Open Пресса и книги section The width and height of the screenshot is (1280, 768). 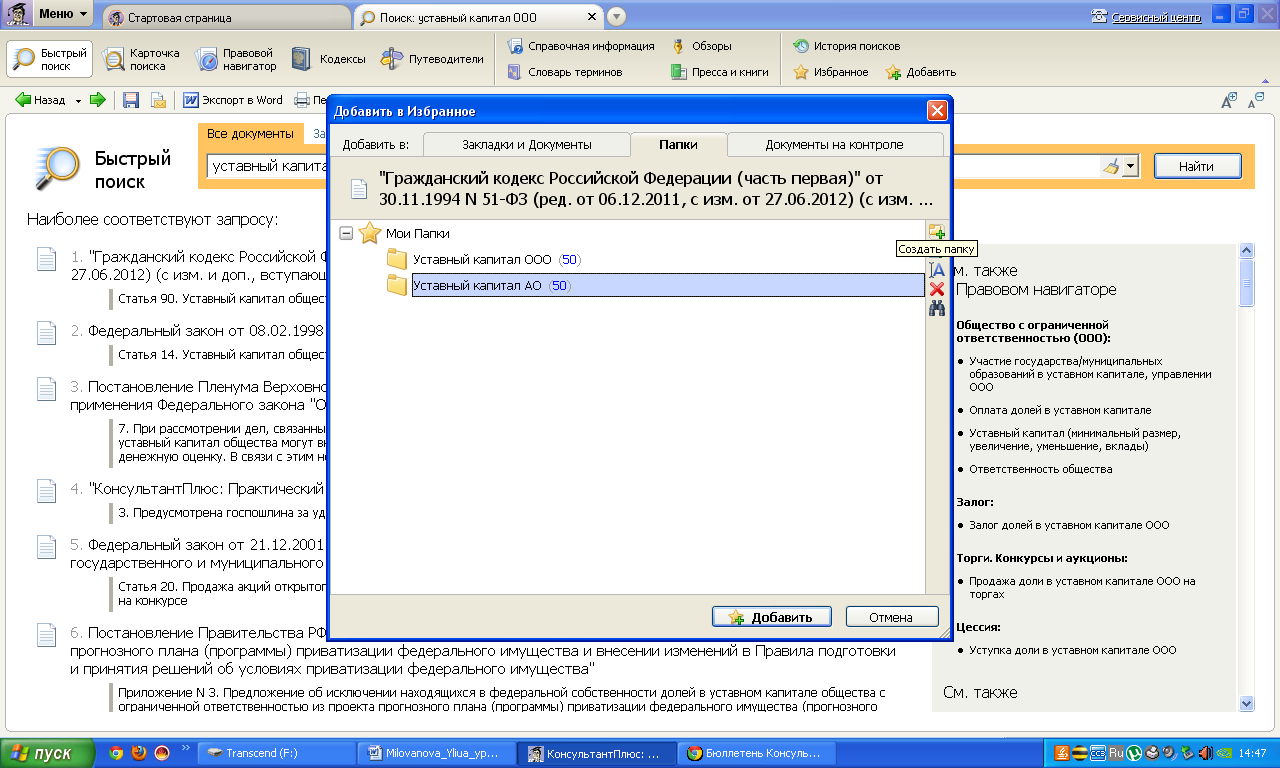720,72
